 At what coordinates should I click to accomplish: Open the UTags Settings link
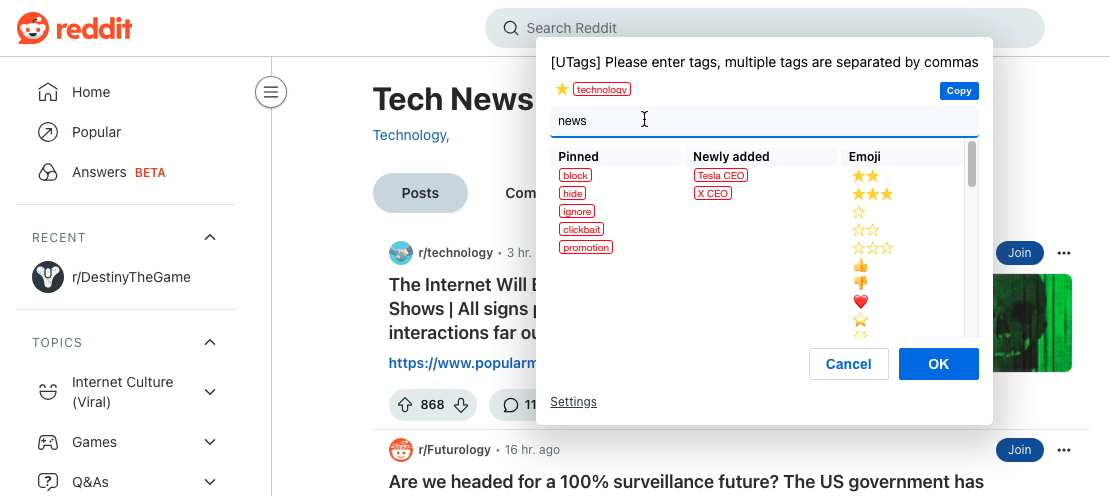coord(573,402)
